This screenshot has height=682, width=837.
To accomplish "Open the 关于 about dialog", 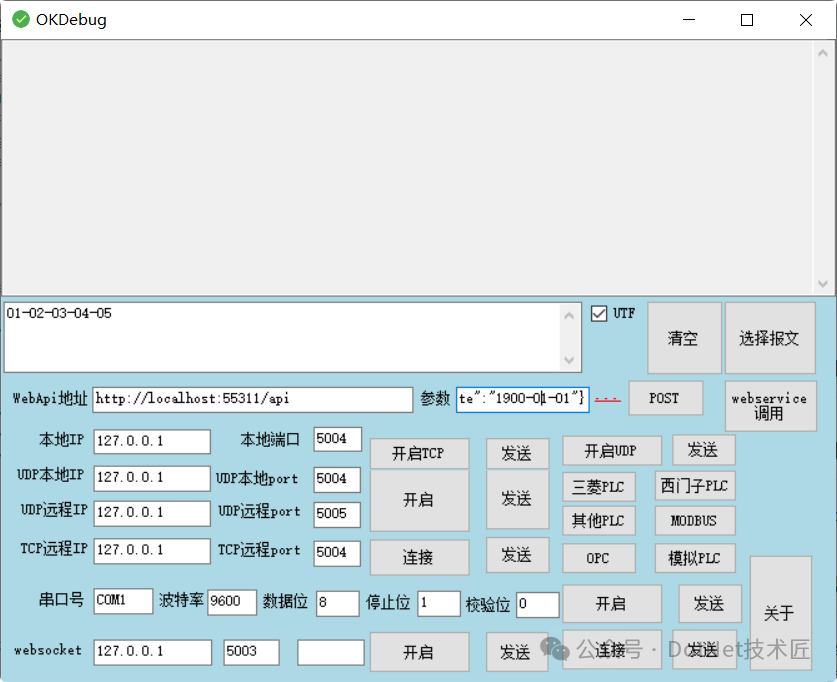I will pos(780,613).
